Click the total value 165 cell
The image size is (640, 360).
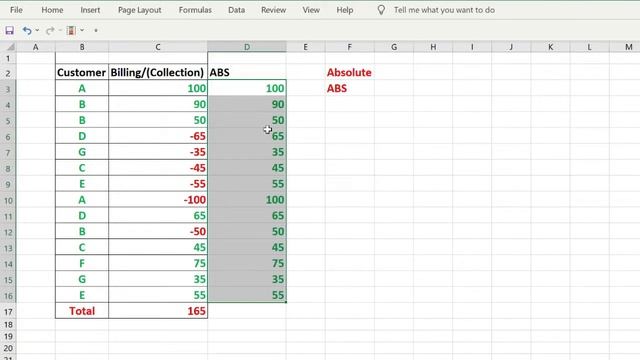click(x=158, y=311)
